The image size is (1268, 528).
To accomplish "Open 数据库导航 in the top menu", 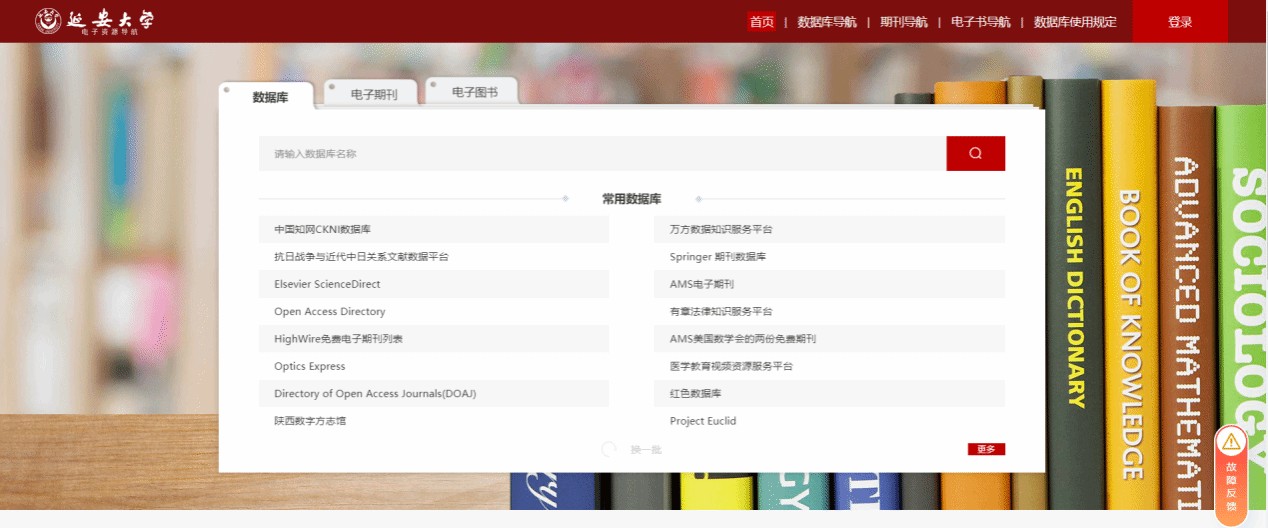I will click(x=826, y=22).
